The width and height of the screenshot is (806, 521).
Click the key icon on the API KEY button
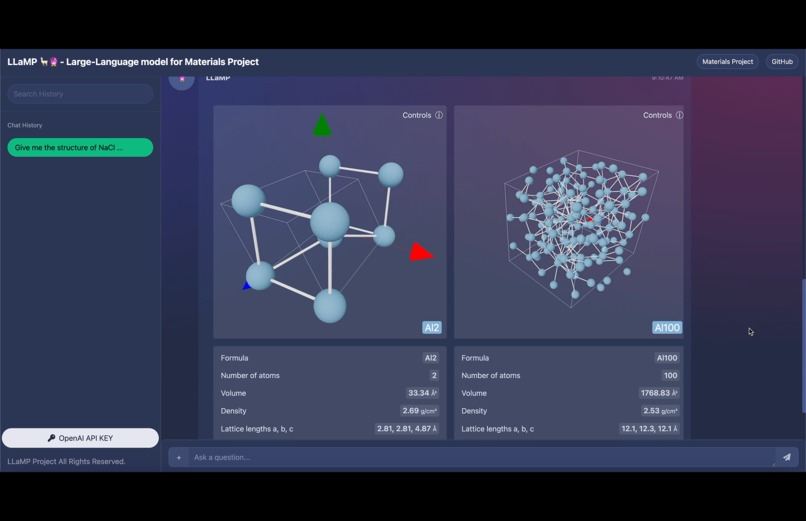coord(51,438)
